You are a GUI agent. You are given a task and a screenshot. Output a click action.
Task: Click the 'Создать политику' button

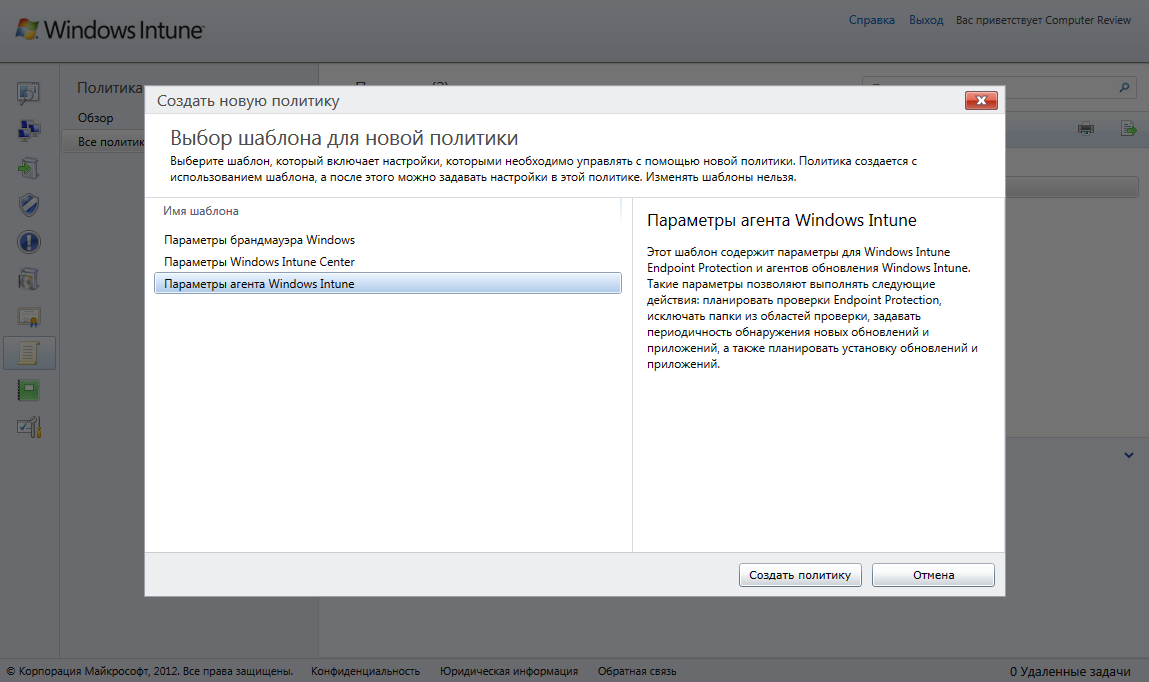(x=800, y=575)
